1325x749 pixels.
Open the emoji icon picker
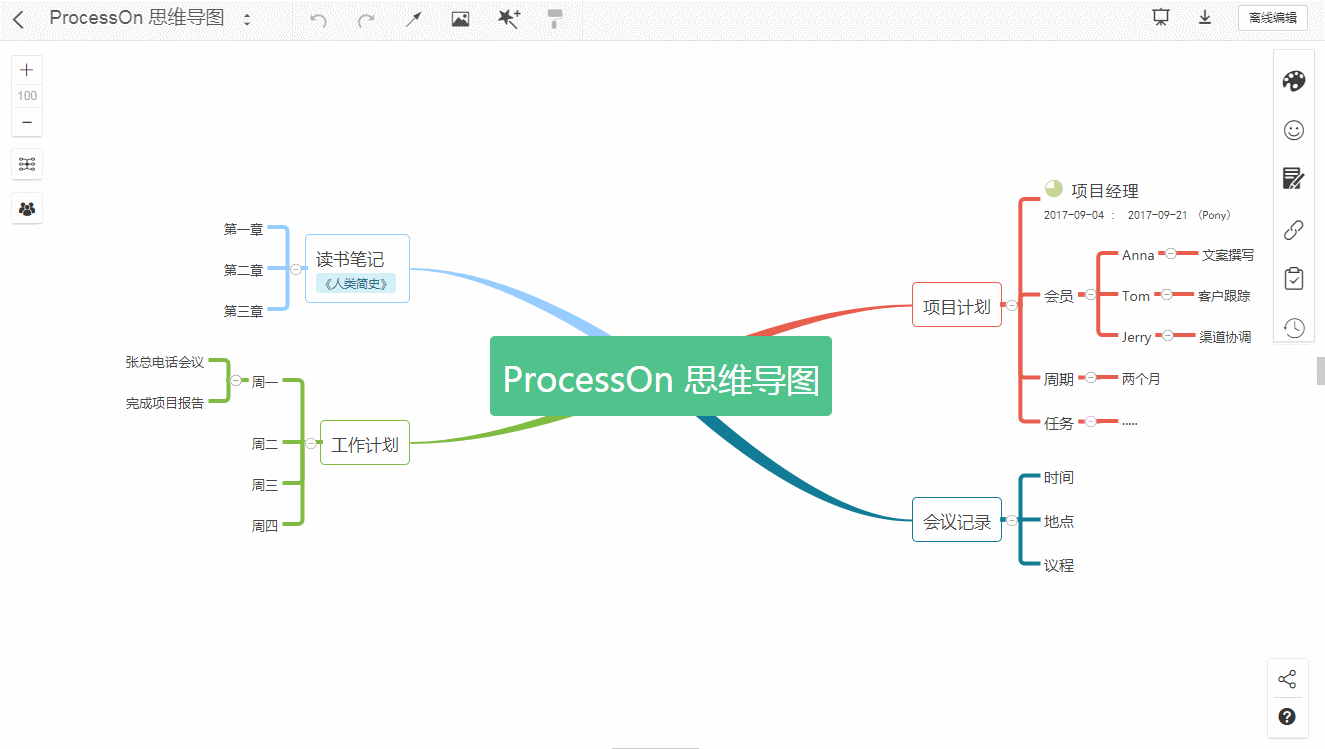(x=1294, y=130)
